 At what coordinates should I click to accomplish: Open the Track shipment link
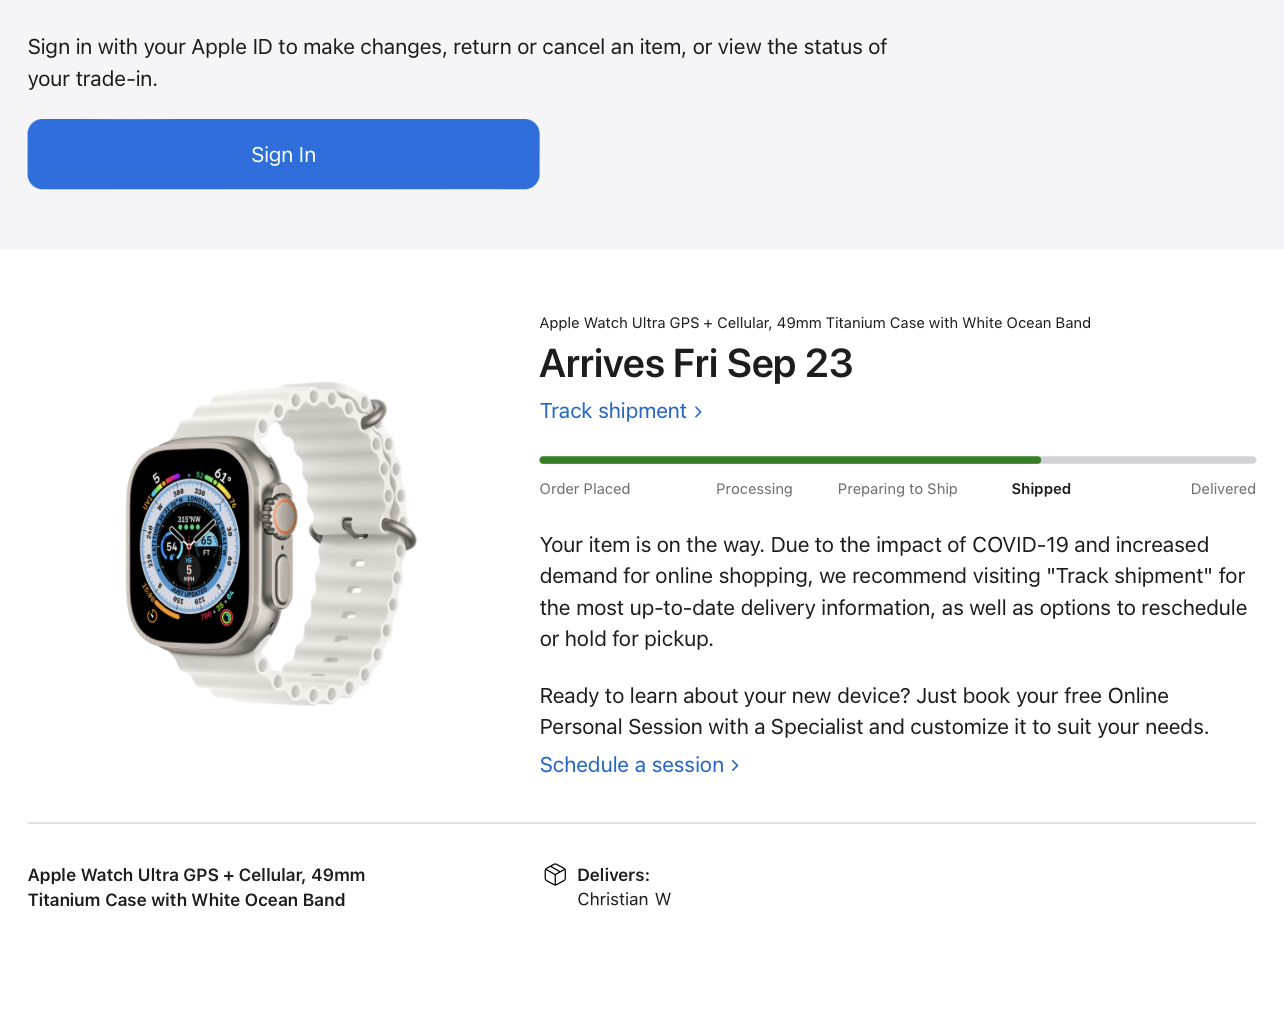coord(613,411)
